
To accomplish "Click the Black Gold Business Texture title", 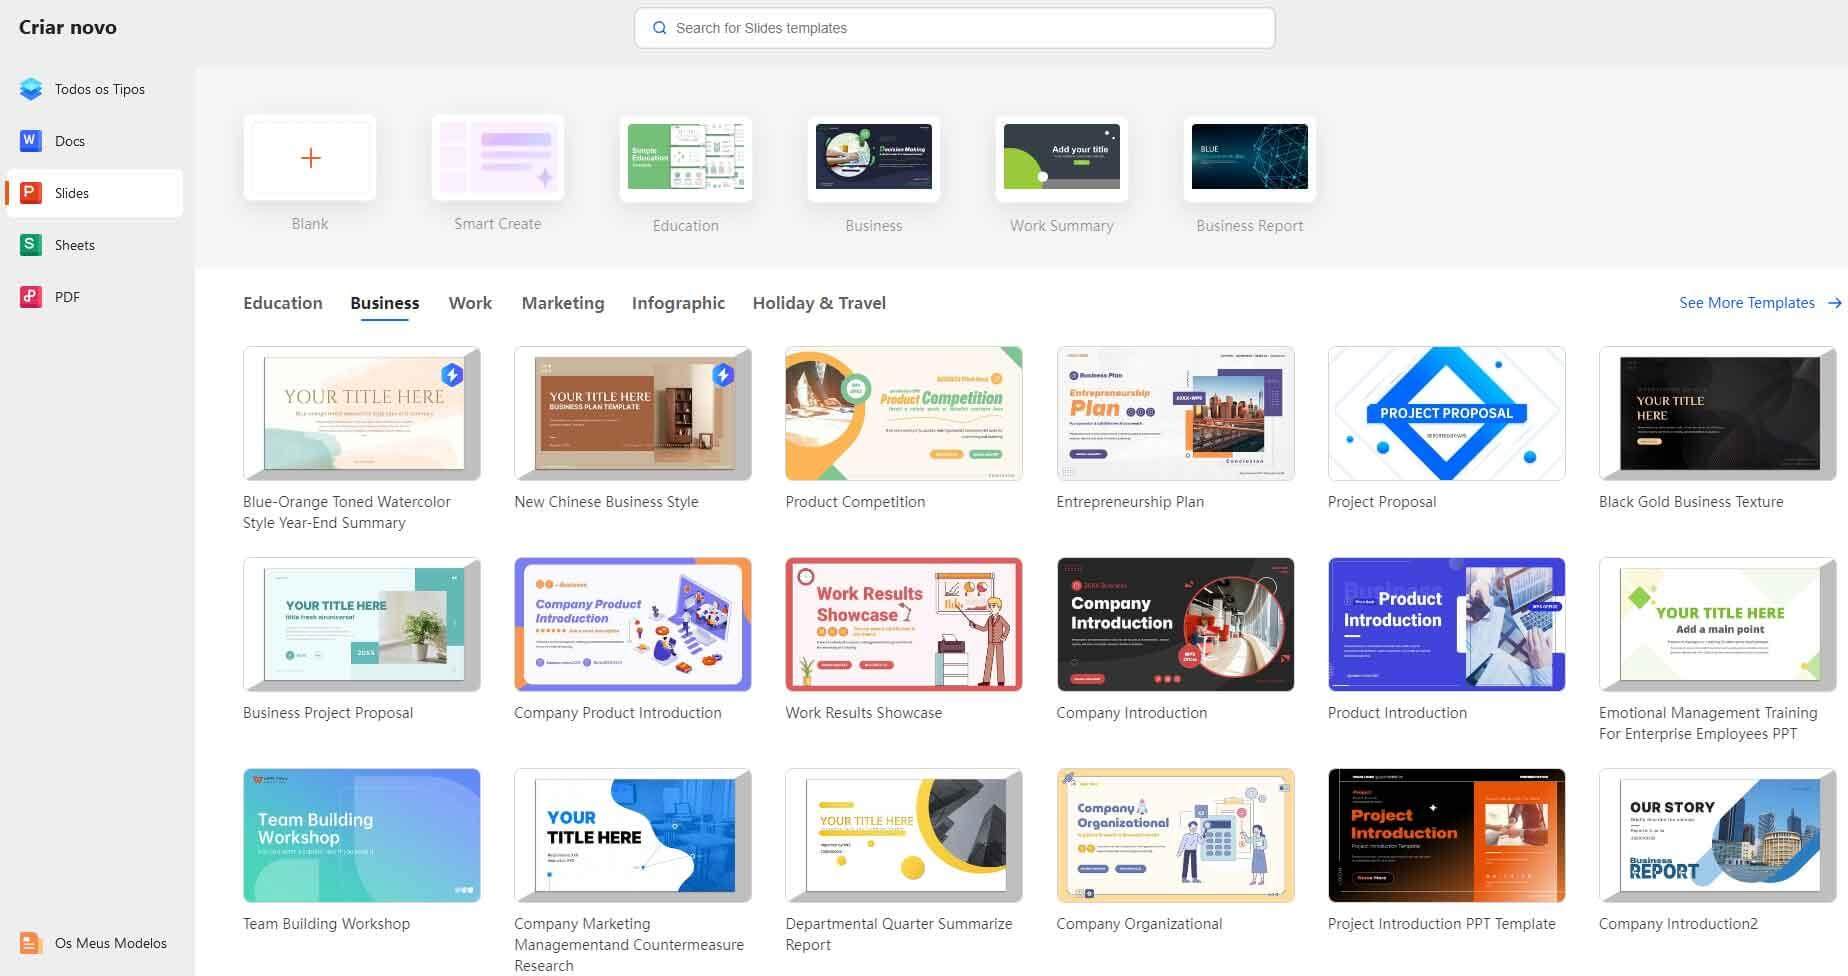I will 1691,502.
